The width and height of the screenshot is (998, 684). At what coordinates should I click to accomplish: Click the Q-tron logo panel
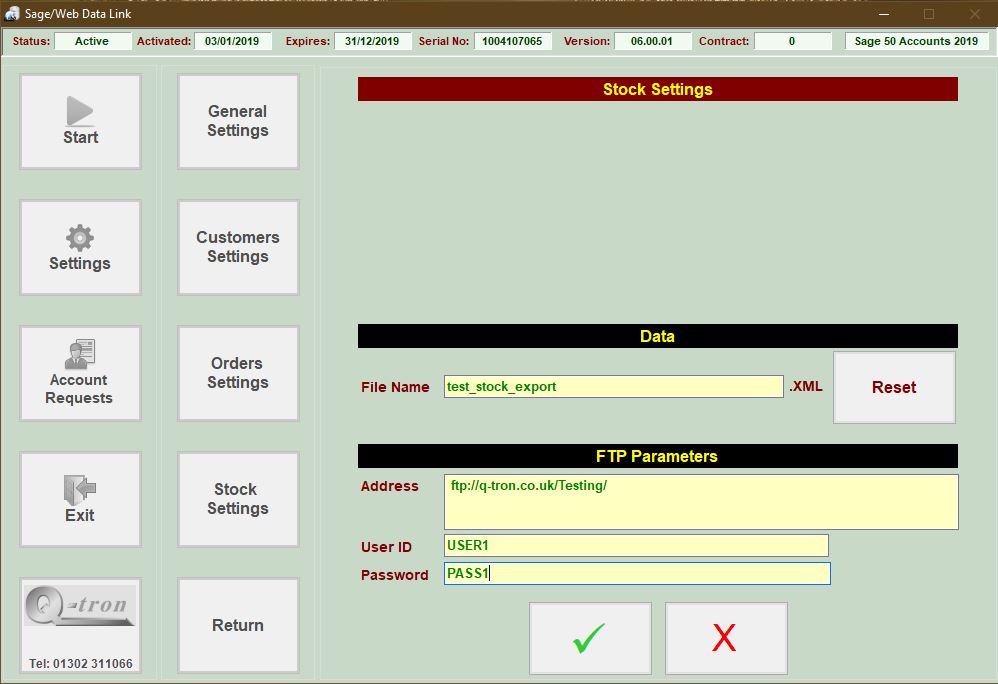pyautogui.click(x=80, y=625)
